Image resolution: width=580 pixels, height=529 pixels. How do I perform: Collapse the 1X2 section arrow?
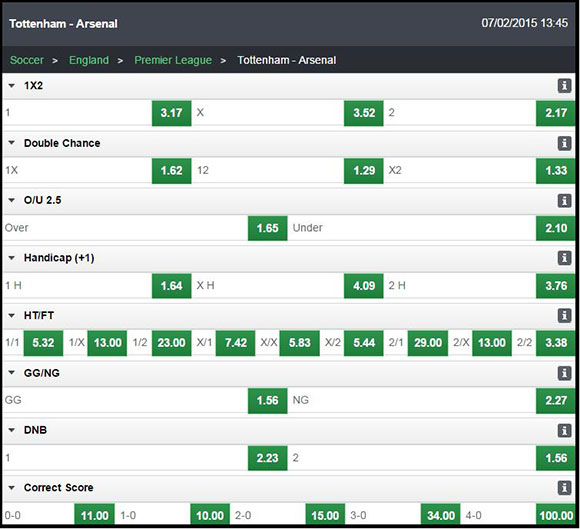[12, 86]
